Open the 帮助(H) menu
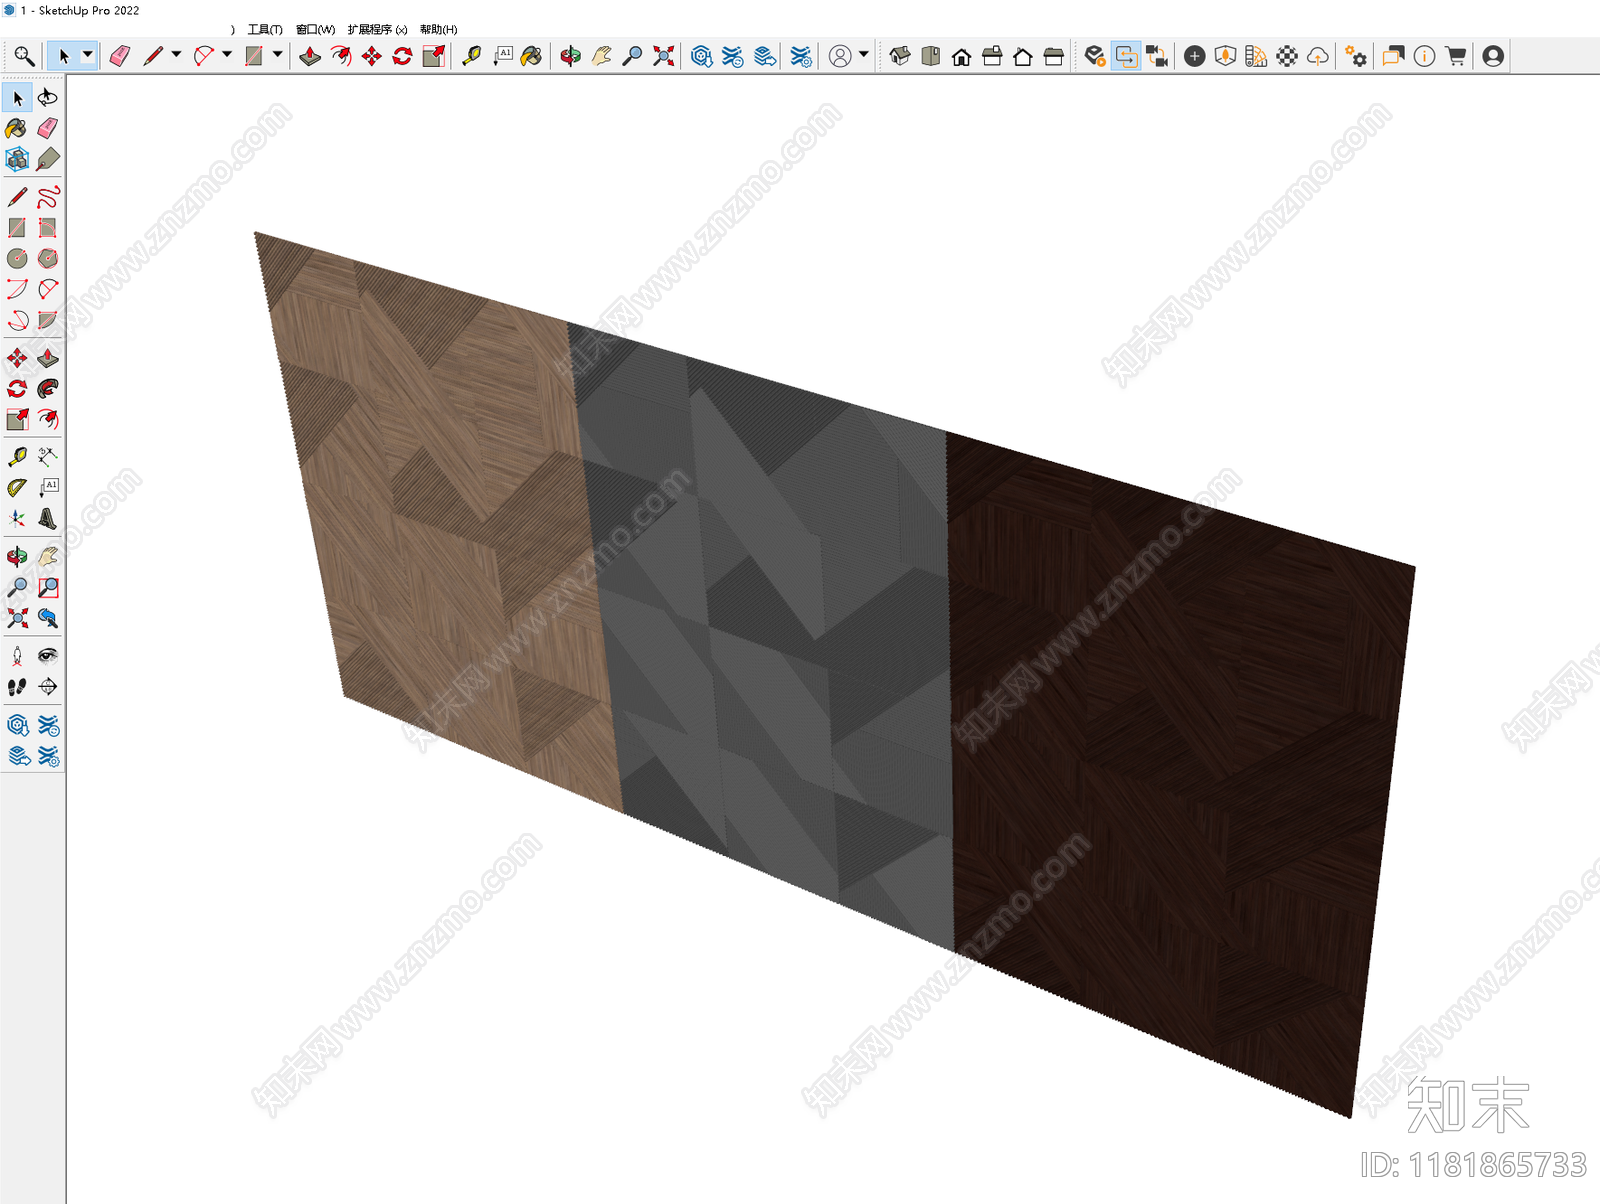This screenshot has height=1204, width=1600. (439, 30)
